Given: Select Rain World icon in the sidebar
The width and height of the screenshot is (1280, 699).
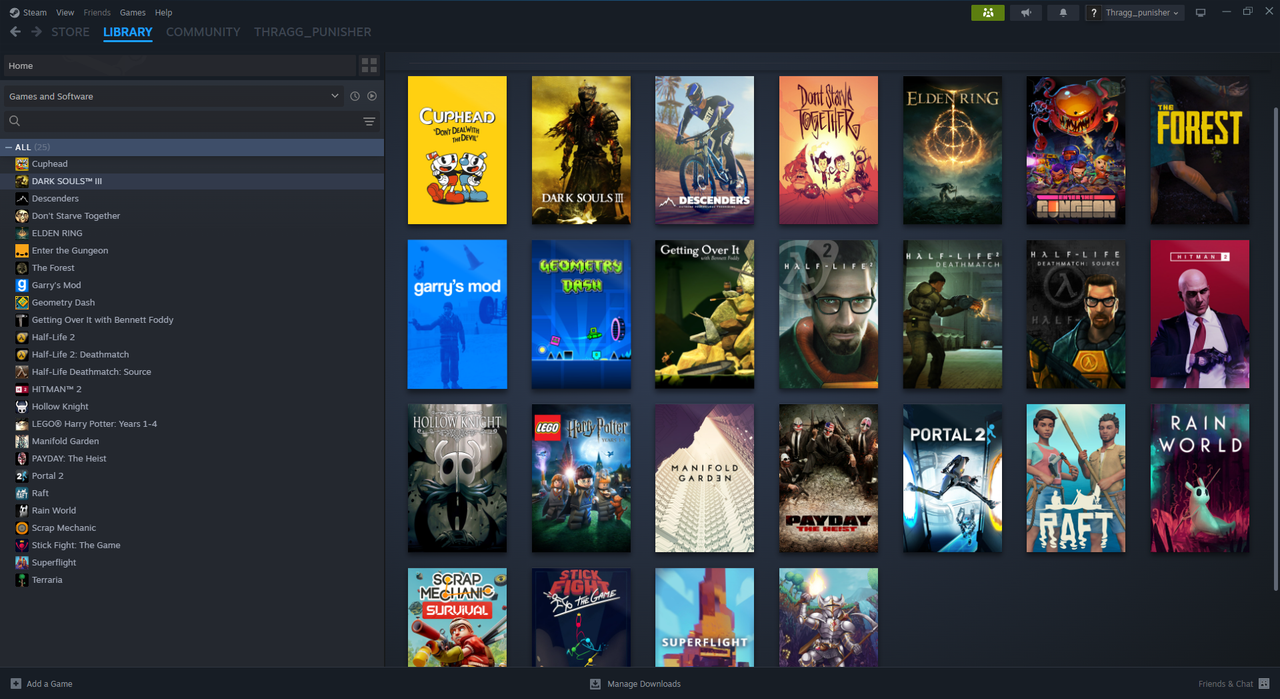Looking at the screenshot, I should [x=22, y=510].
